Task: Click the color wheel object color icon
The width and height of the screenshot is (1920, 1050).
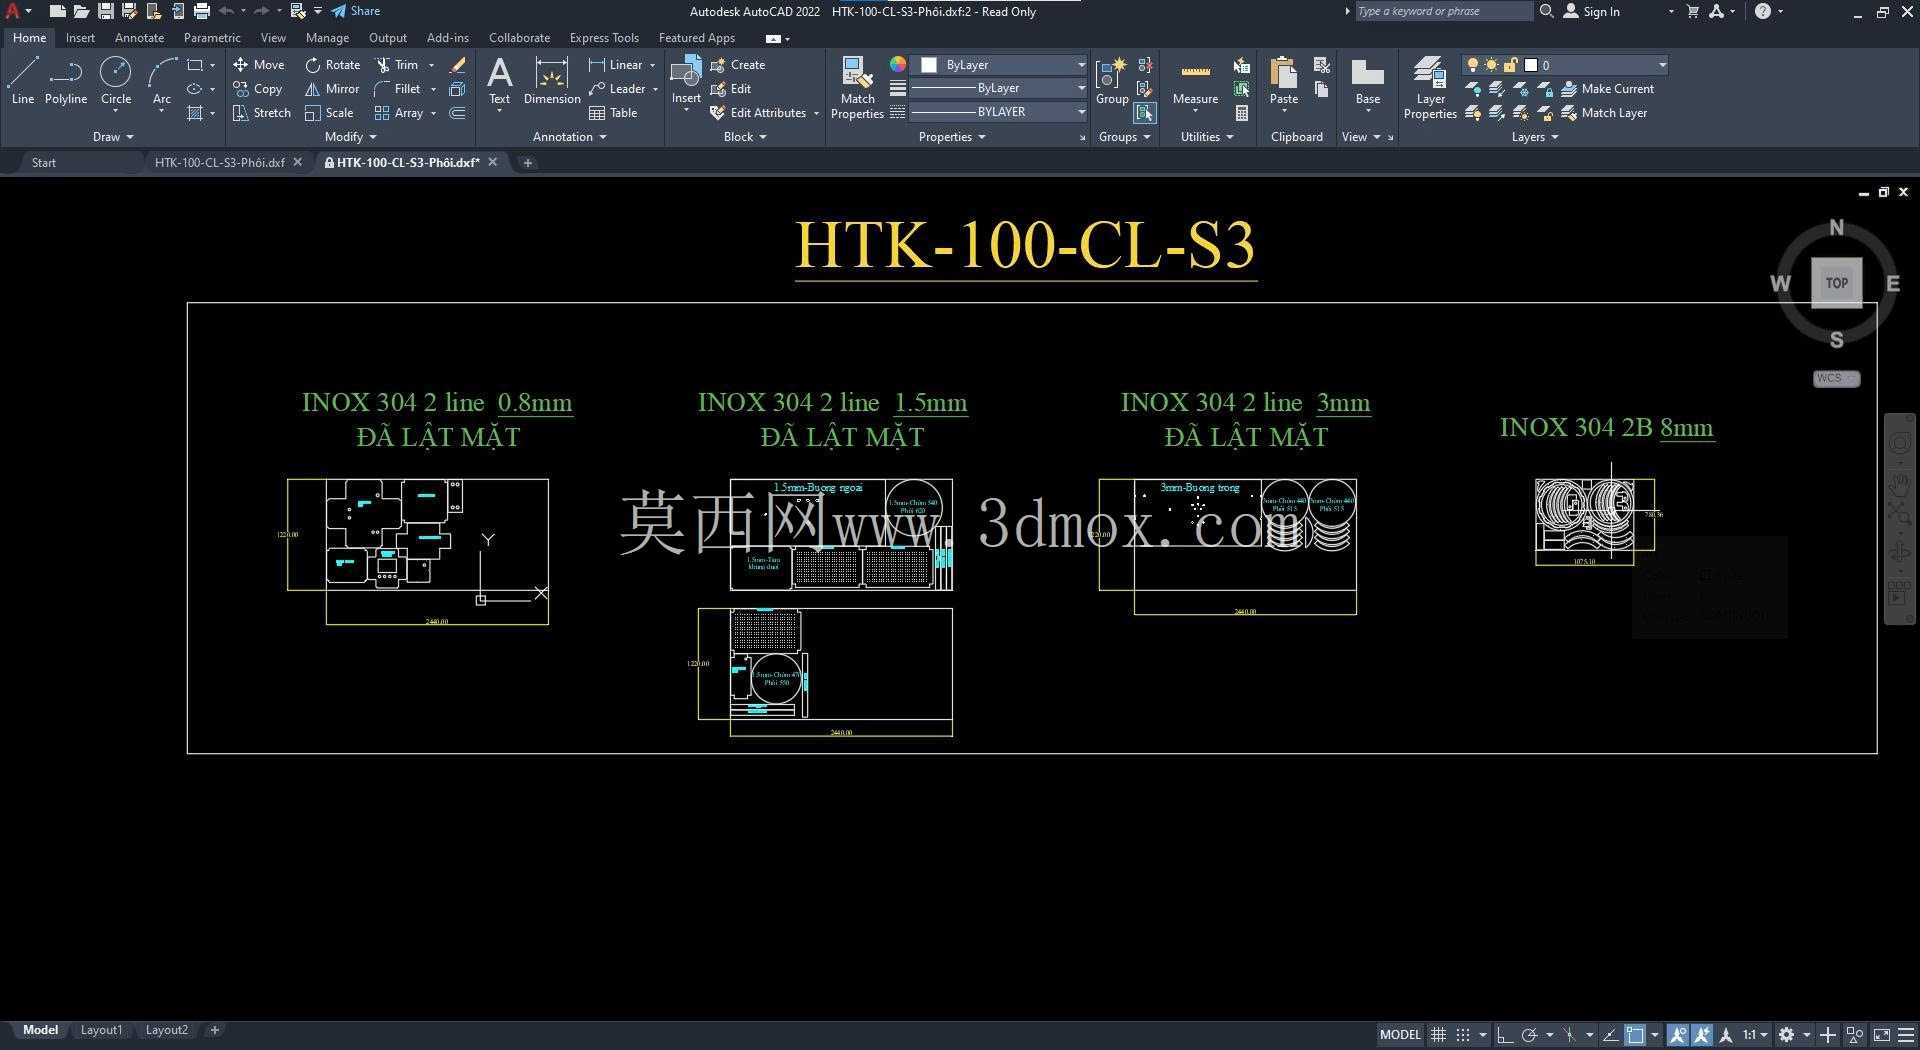Action: pos(898,64)
